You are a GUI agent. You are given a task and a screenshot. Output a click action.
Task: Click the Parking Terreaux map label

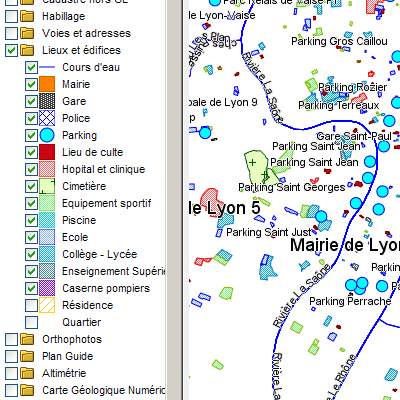(x=339, y=105)
